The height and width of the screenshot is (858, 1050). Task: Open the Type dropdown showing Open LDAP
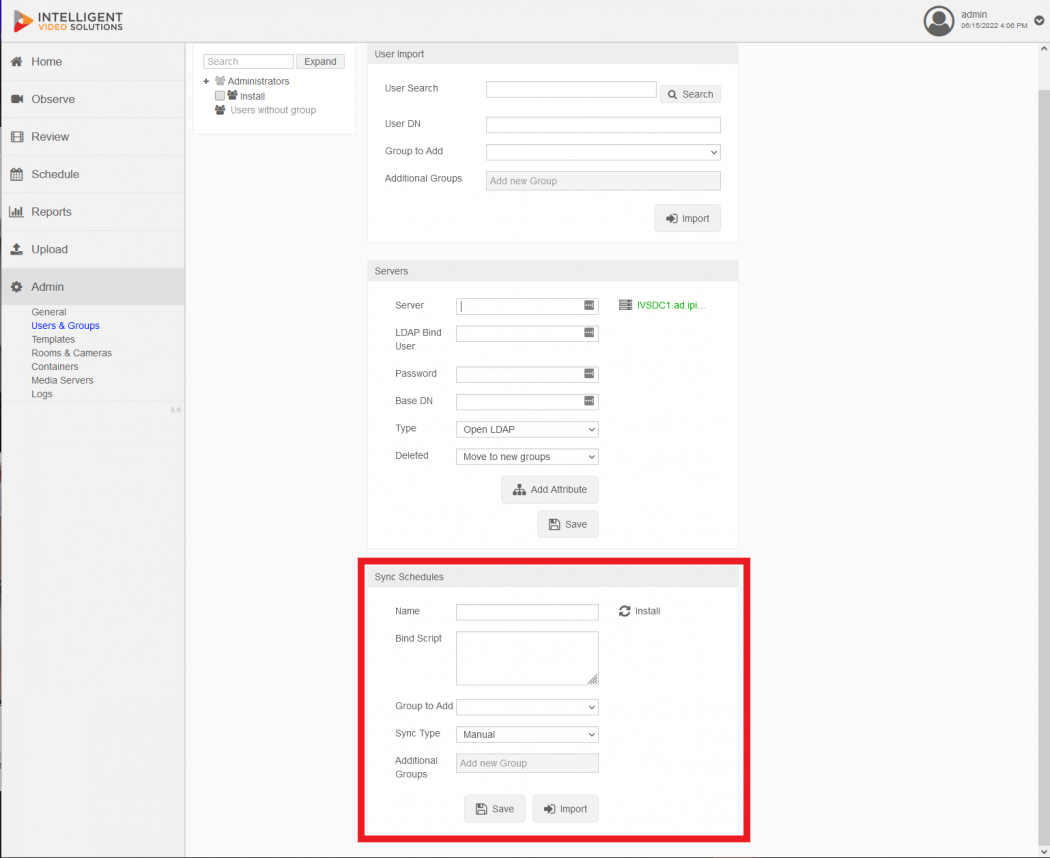click(x=527, y=429)
